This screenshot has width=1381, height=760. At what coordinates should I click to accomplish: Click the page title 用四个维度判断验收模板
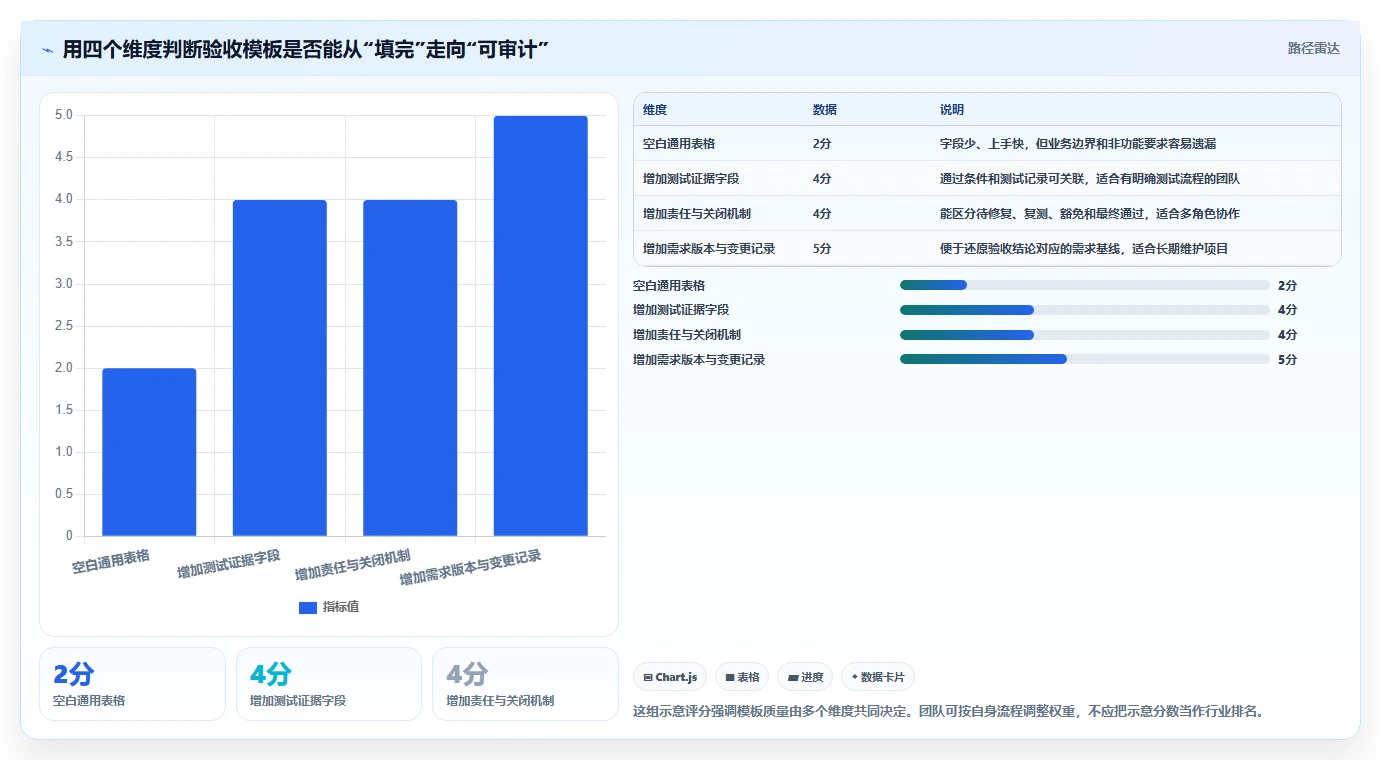[x=307, y=49]
